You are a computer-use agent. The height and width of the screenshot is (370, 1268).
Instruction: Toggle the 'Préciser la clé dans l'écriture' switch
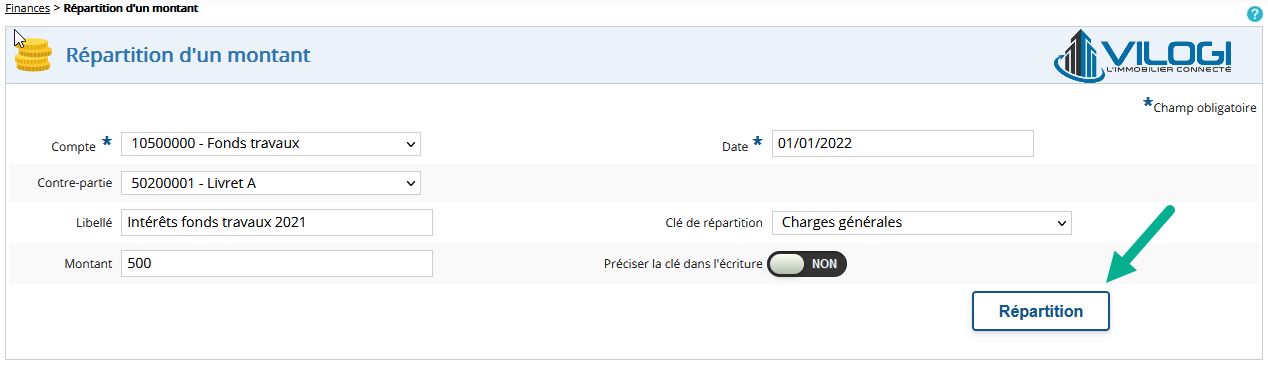point(807,264)
